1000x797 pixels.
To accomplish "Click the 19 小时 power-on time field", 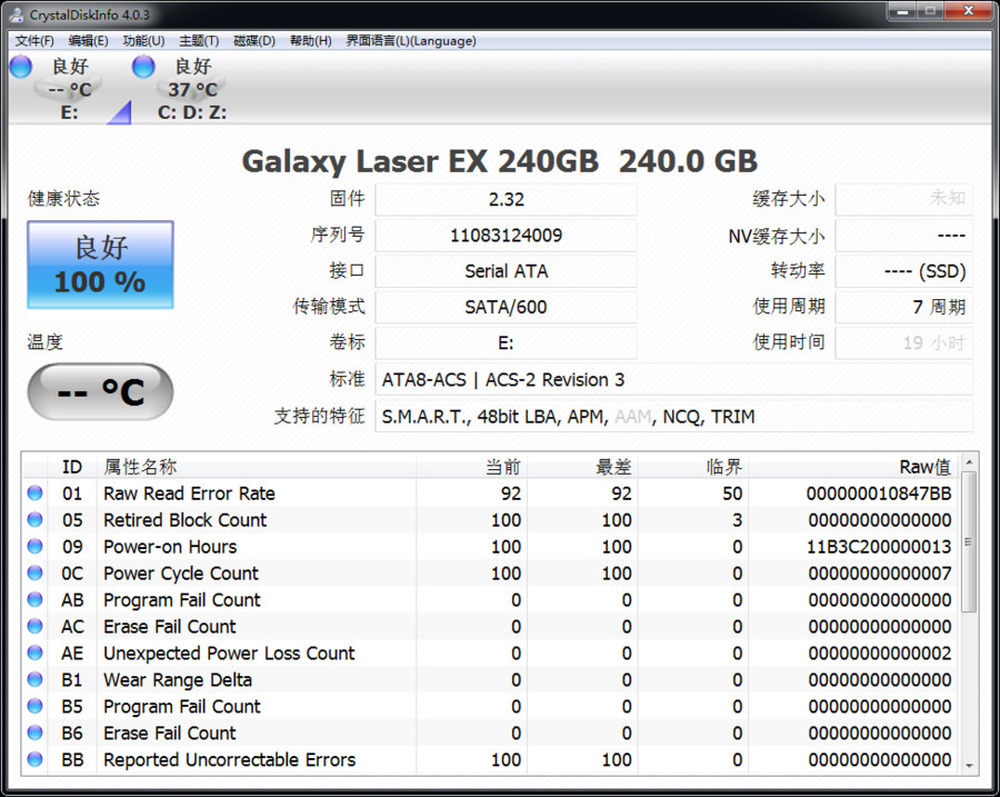I will (904, 344).
